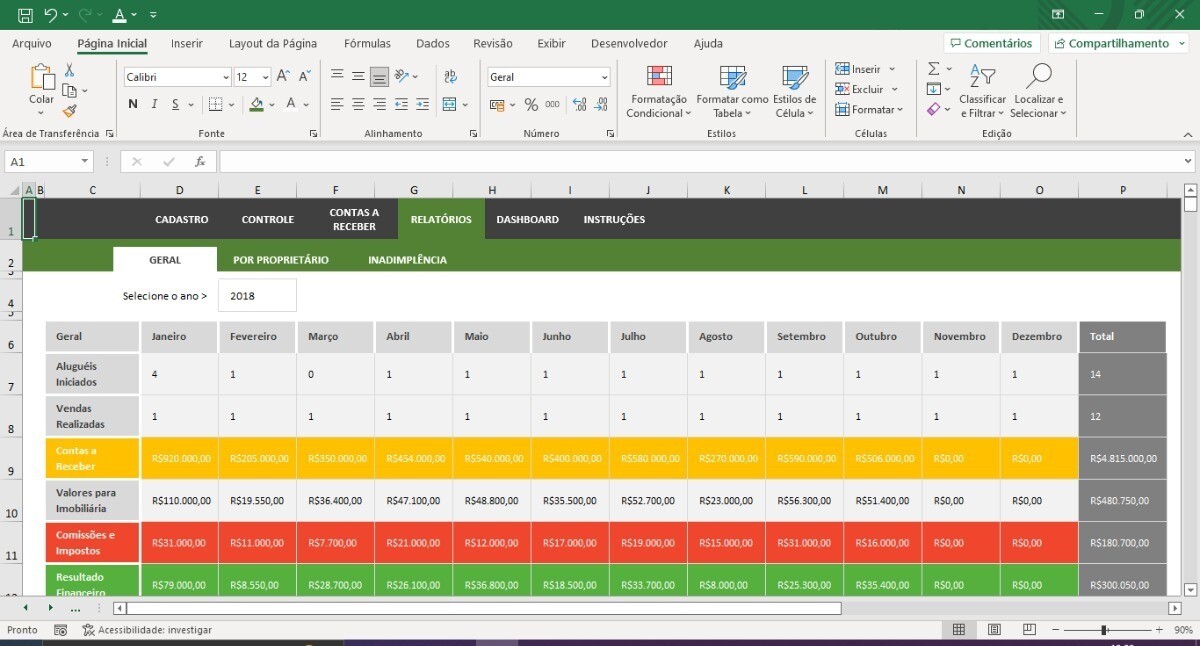Click the AutoSum sigma icon
The height and width of the screenshot is (646, 1200).
click(933, 69)
